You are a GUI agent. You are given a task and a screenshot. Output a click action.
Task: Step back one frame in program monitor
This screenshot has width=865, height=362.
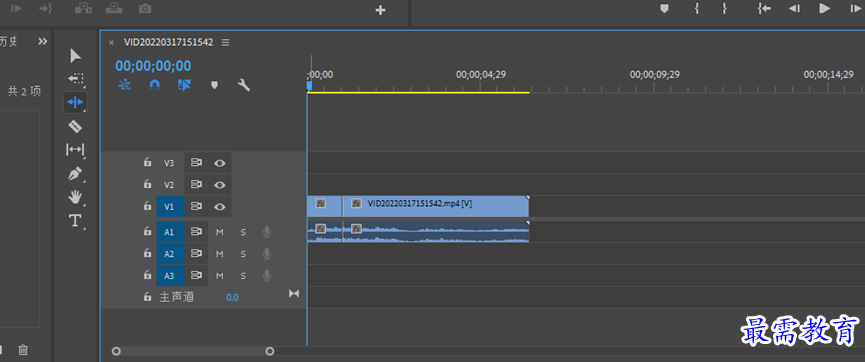(x=794, y=8)
